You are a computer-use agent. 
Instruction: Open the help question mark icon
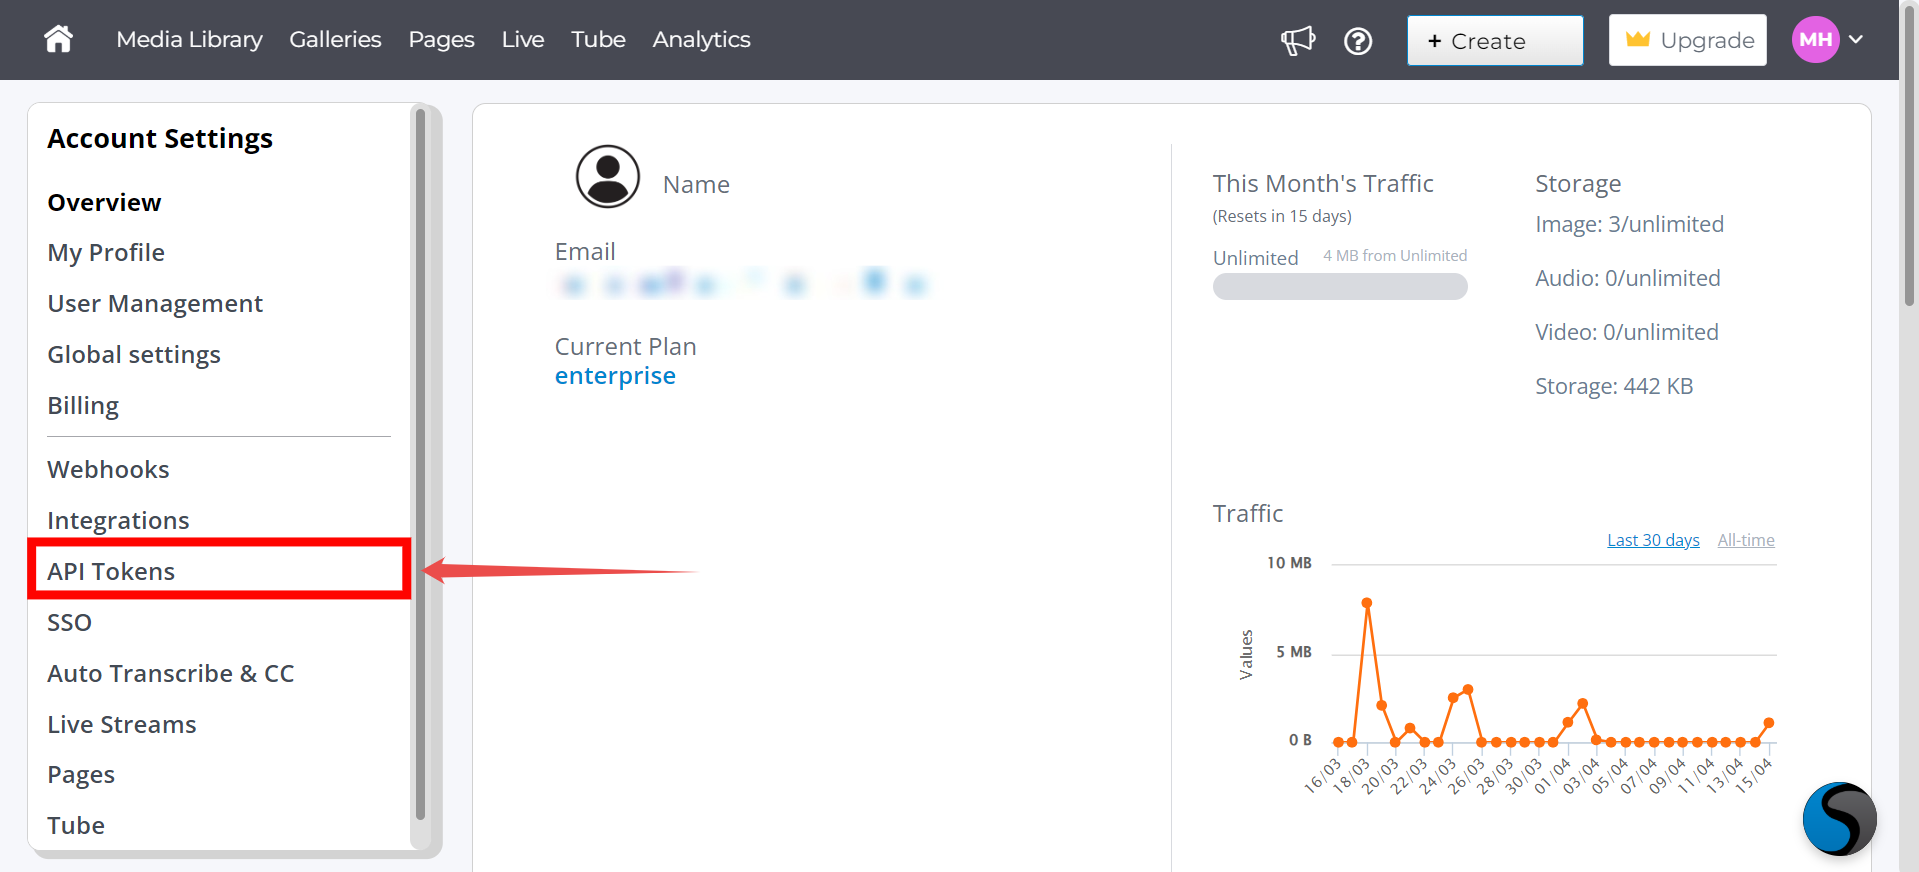tap(1358, 41)
